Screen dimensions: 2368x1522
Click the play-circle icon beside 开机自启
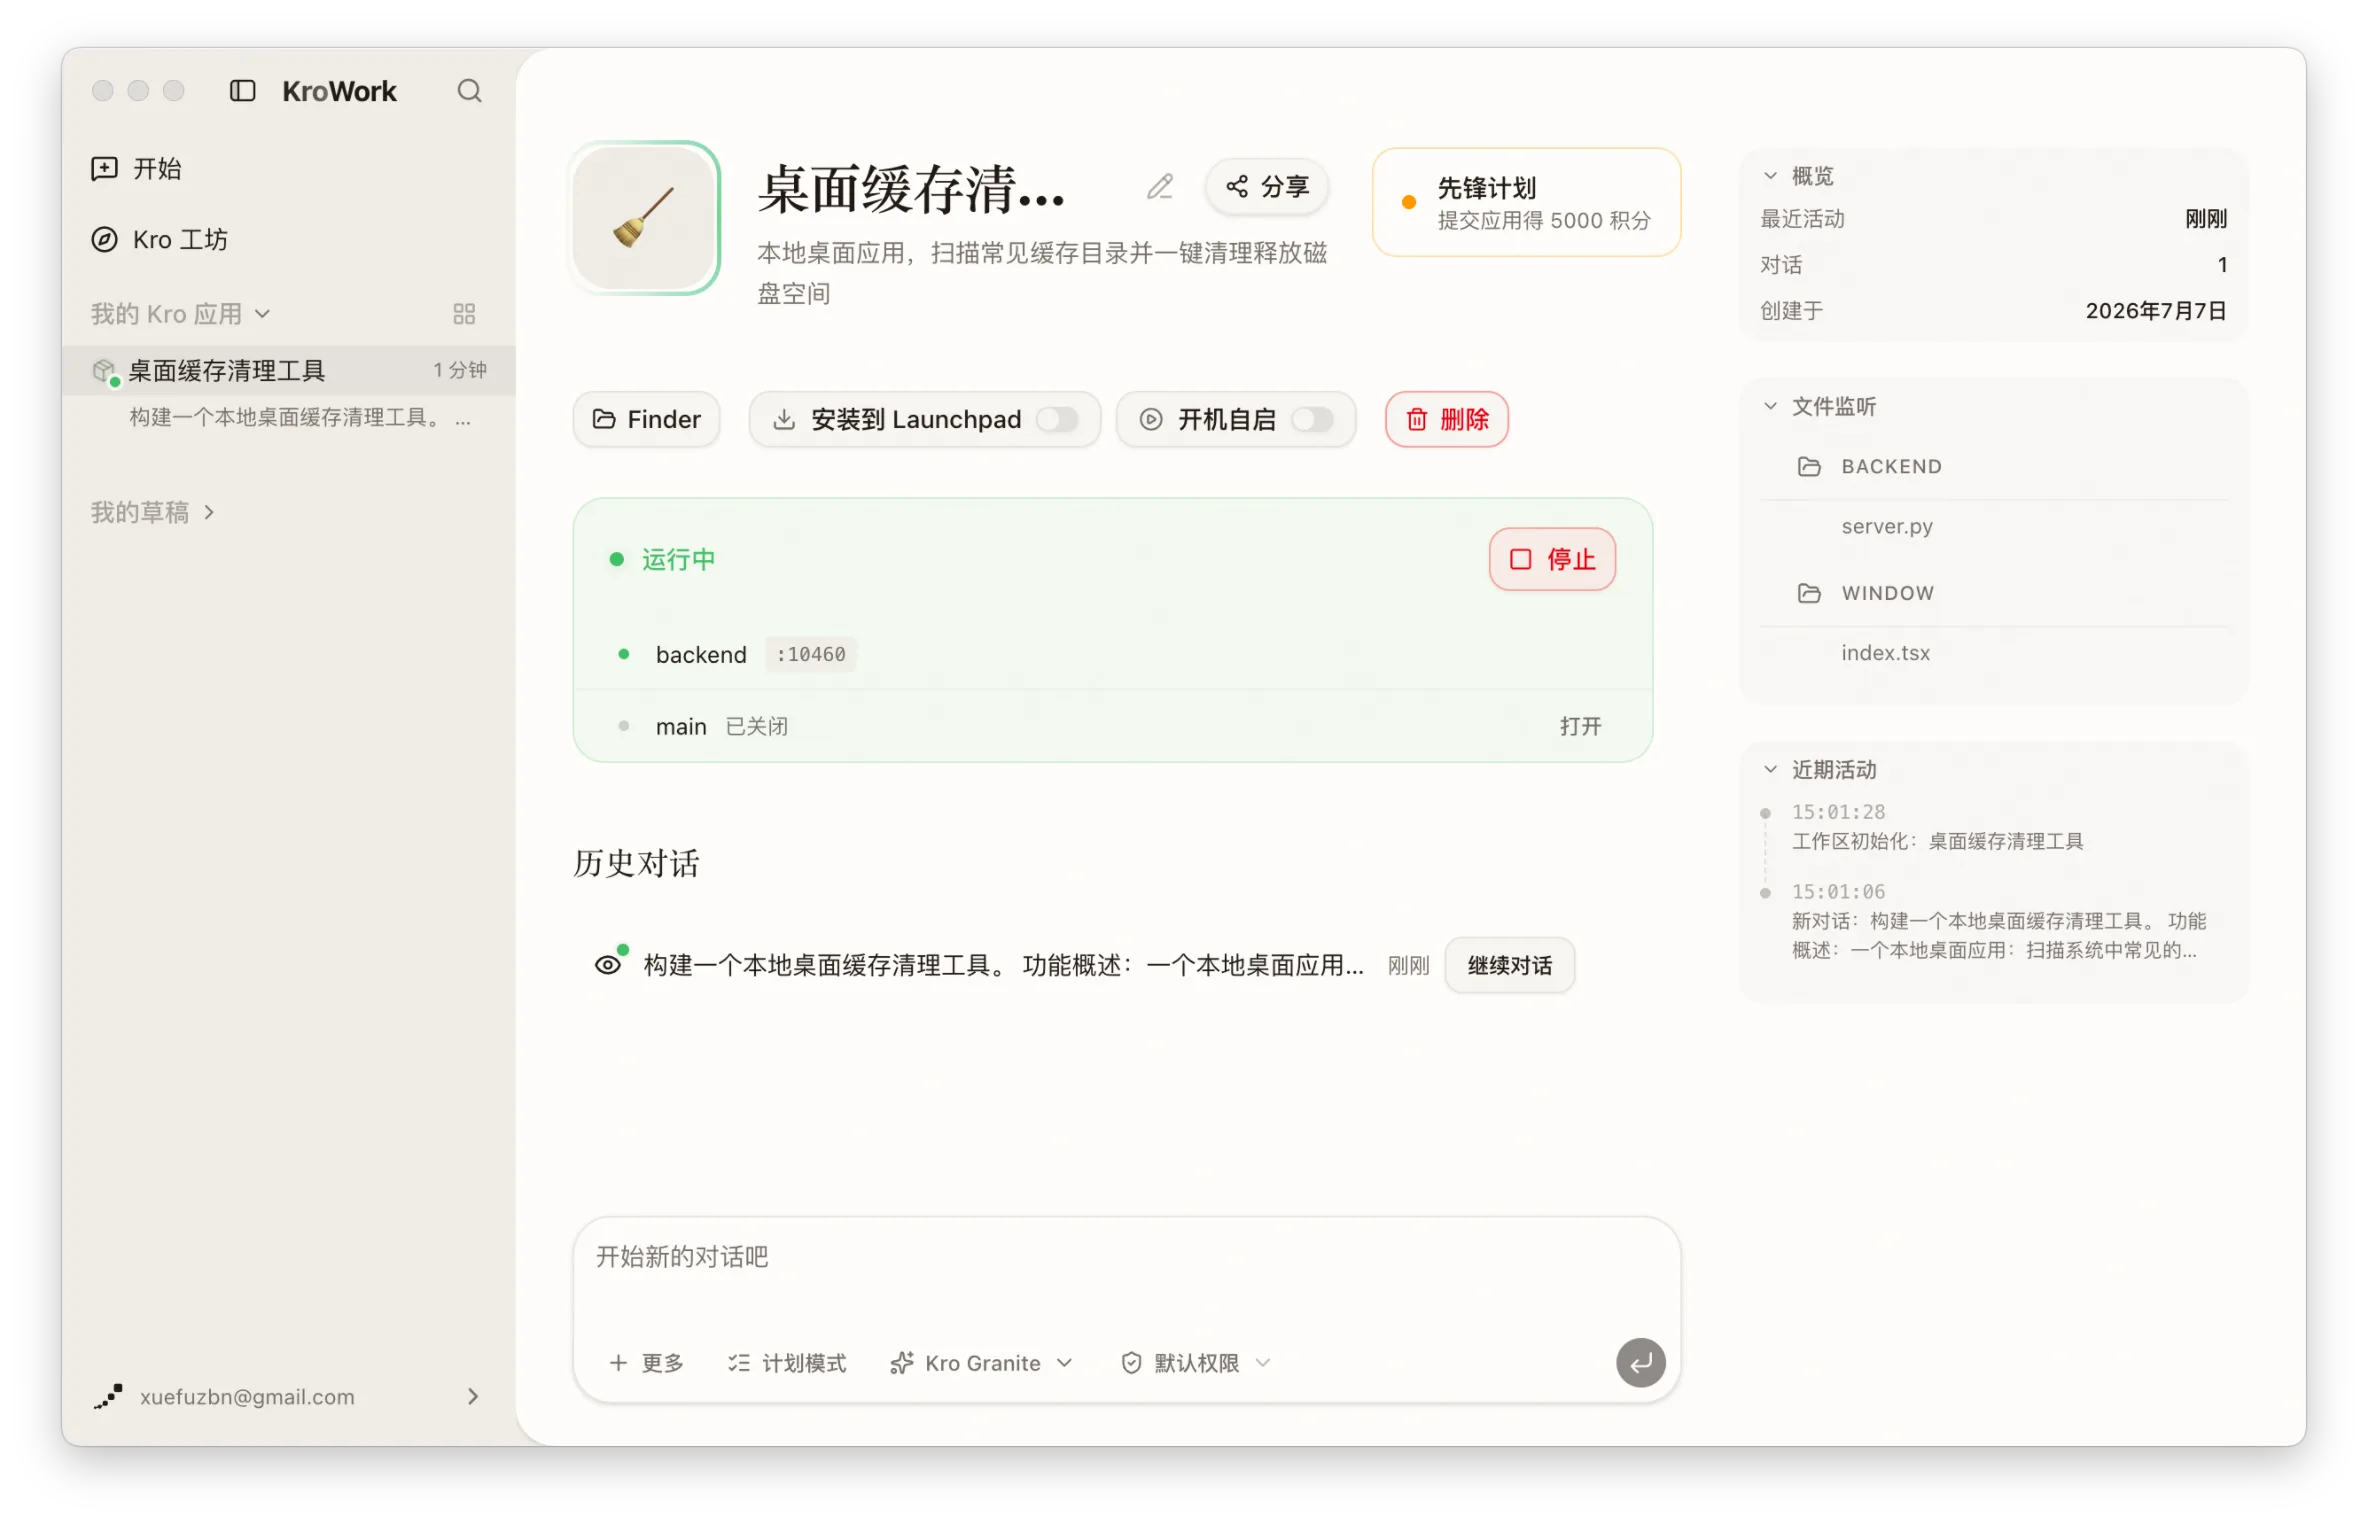coord(1151,419)
